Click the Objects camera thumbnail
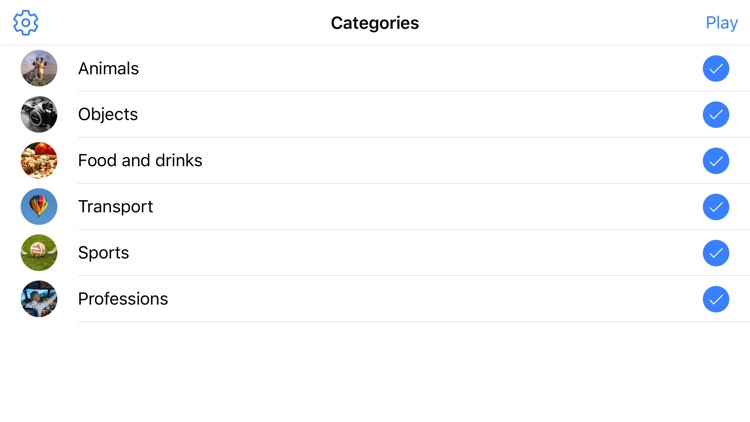 pos(39,114)
